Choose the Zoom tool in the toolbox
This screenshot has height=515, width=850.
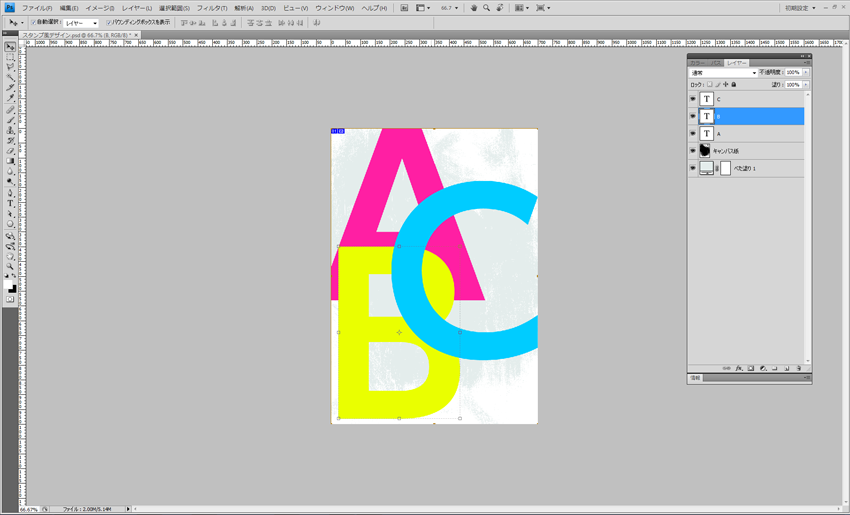[10, 266]
